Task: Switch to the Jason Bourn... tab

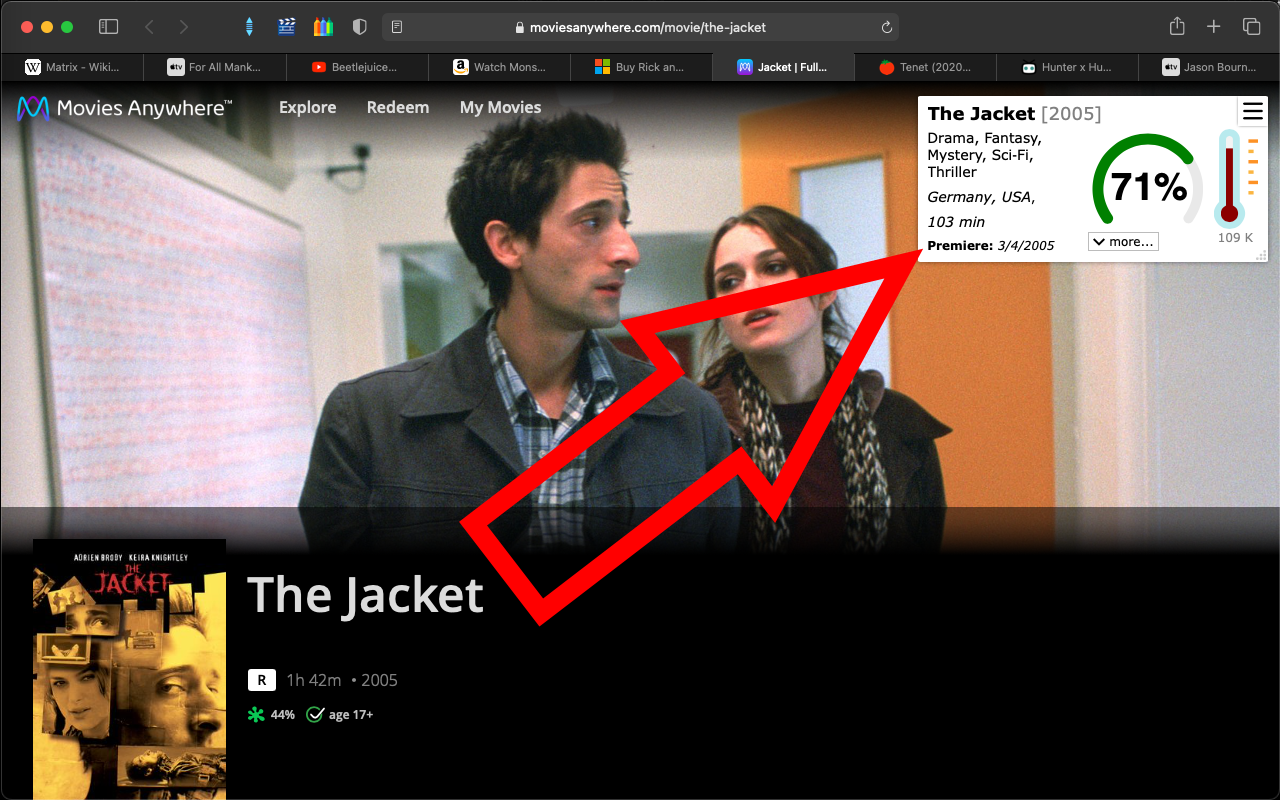Action: (1209, 67)
